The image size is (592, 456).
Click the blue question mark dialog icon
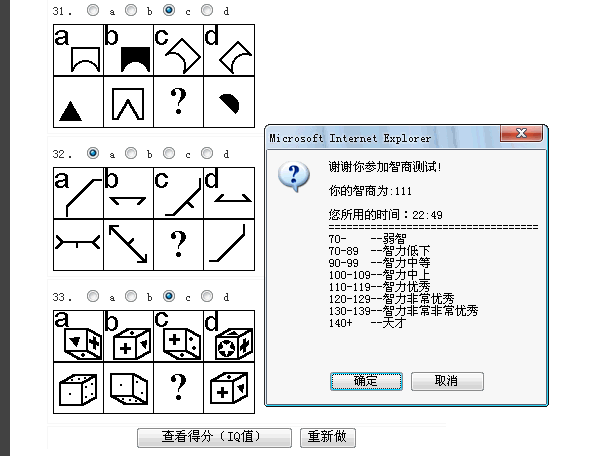(x=294, y=177)
